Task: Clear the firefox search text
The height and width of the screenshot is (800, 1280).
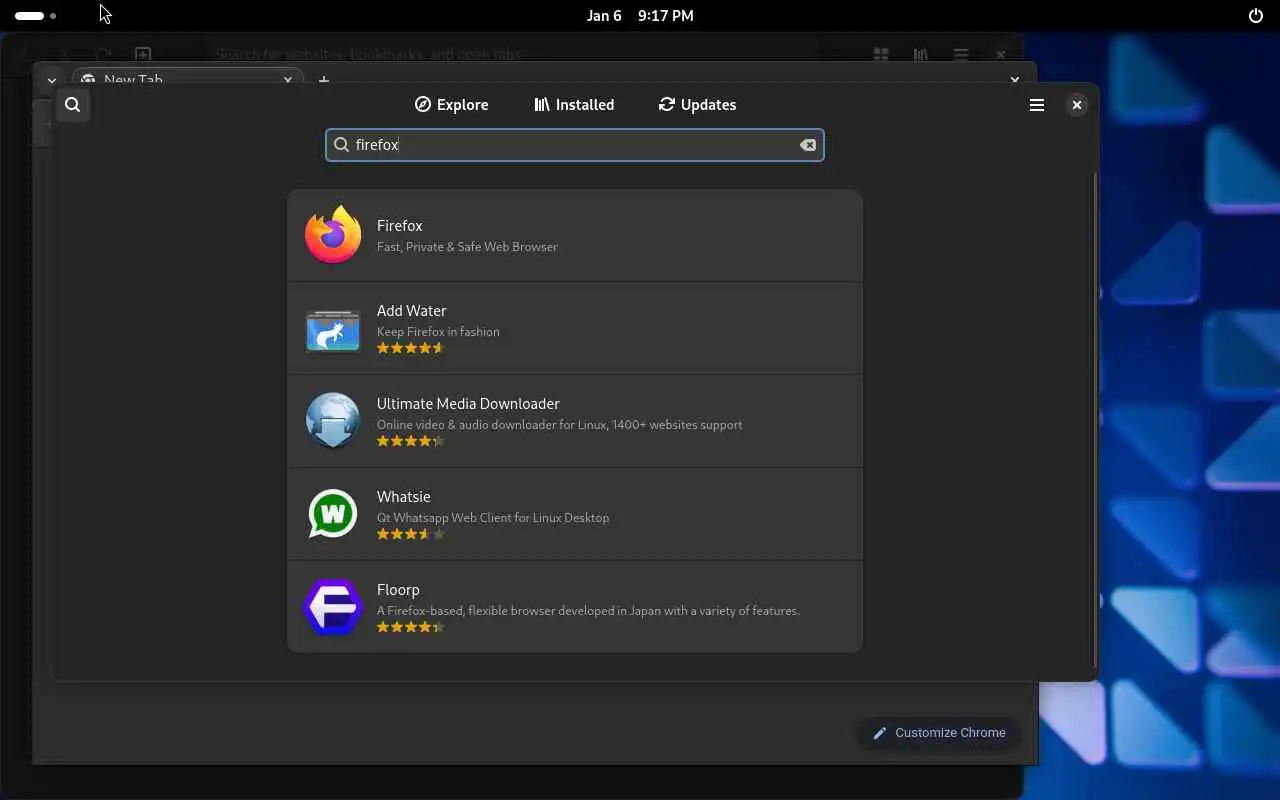Action: click(808, 145)
